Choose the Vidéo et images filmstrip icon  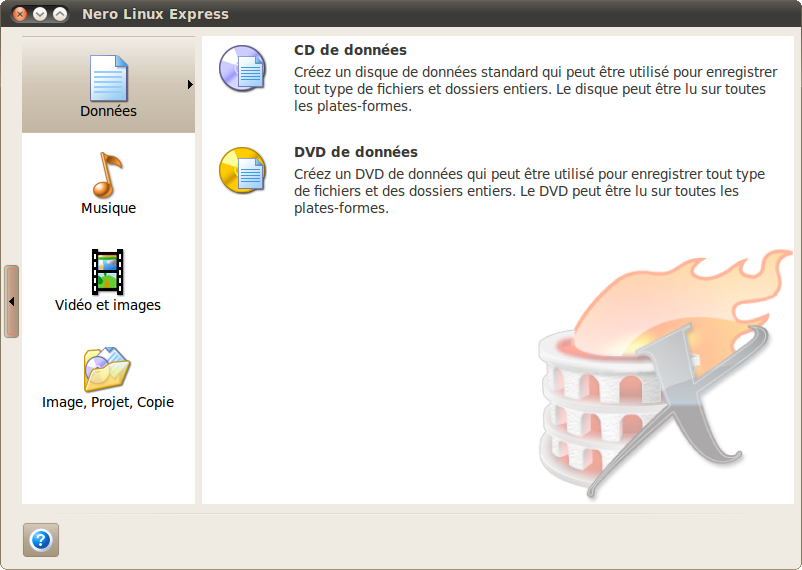[x=107, y=272]
